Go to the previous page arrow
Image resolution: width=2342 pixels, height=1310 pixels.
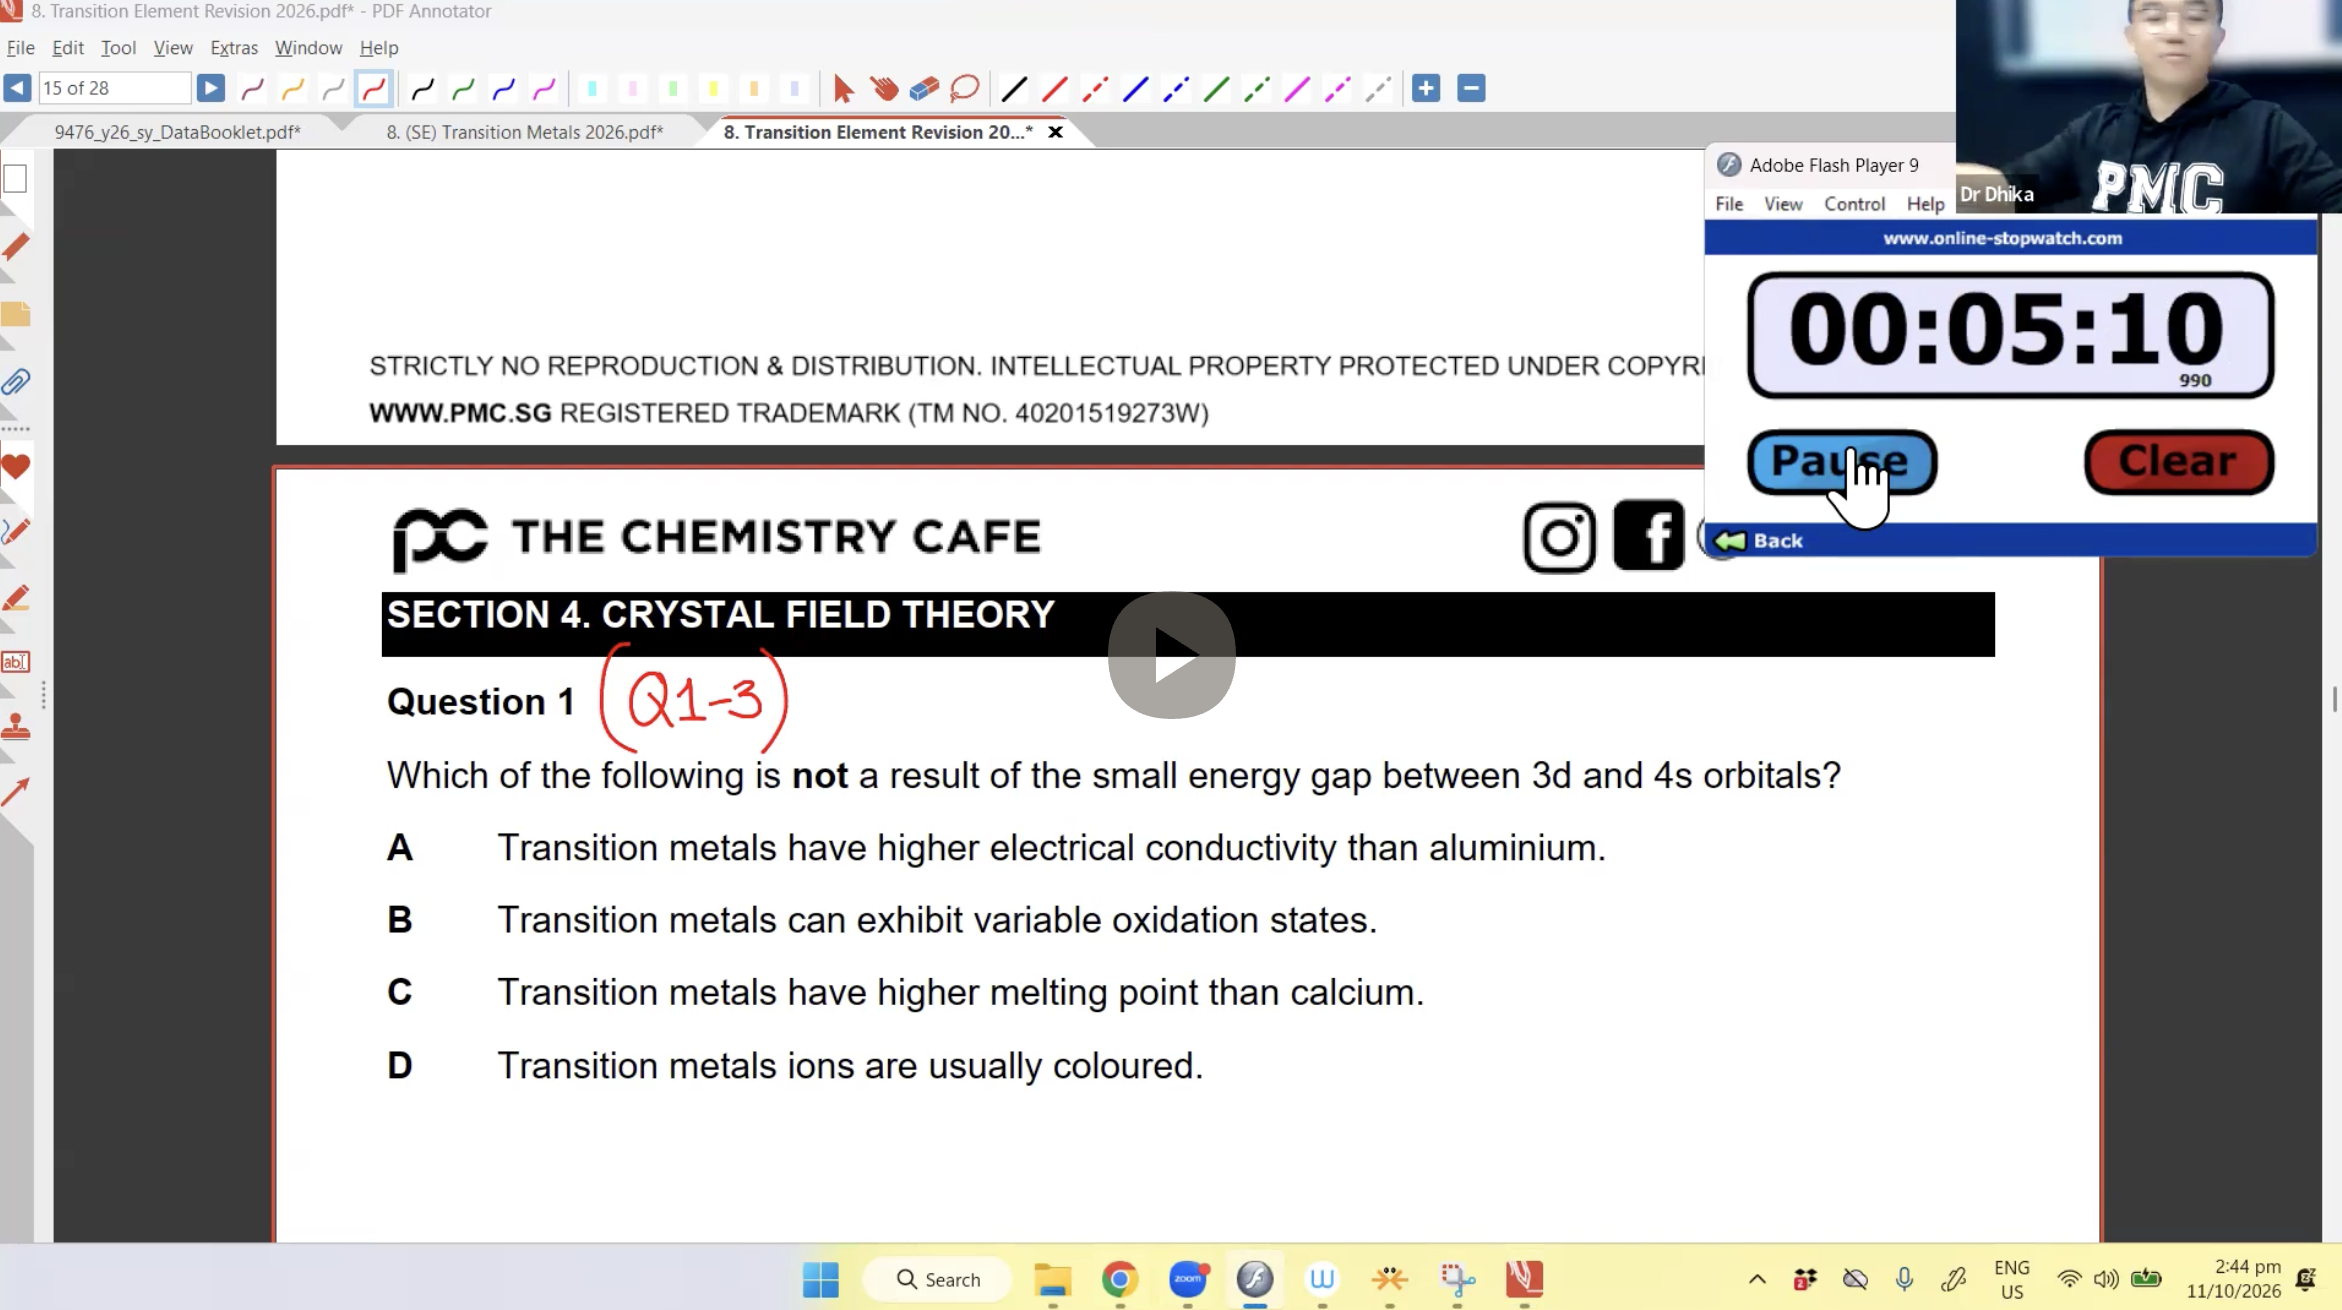[17, 88]
